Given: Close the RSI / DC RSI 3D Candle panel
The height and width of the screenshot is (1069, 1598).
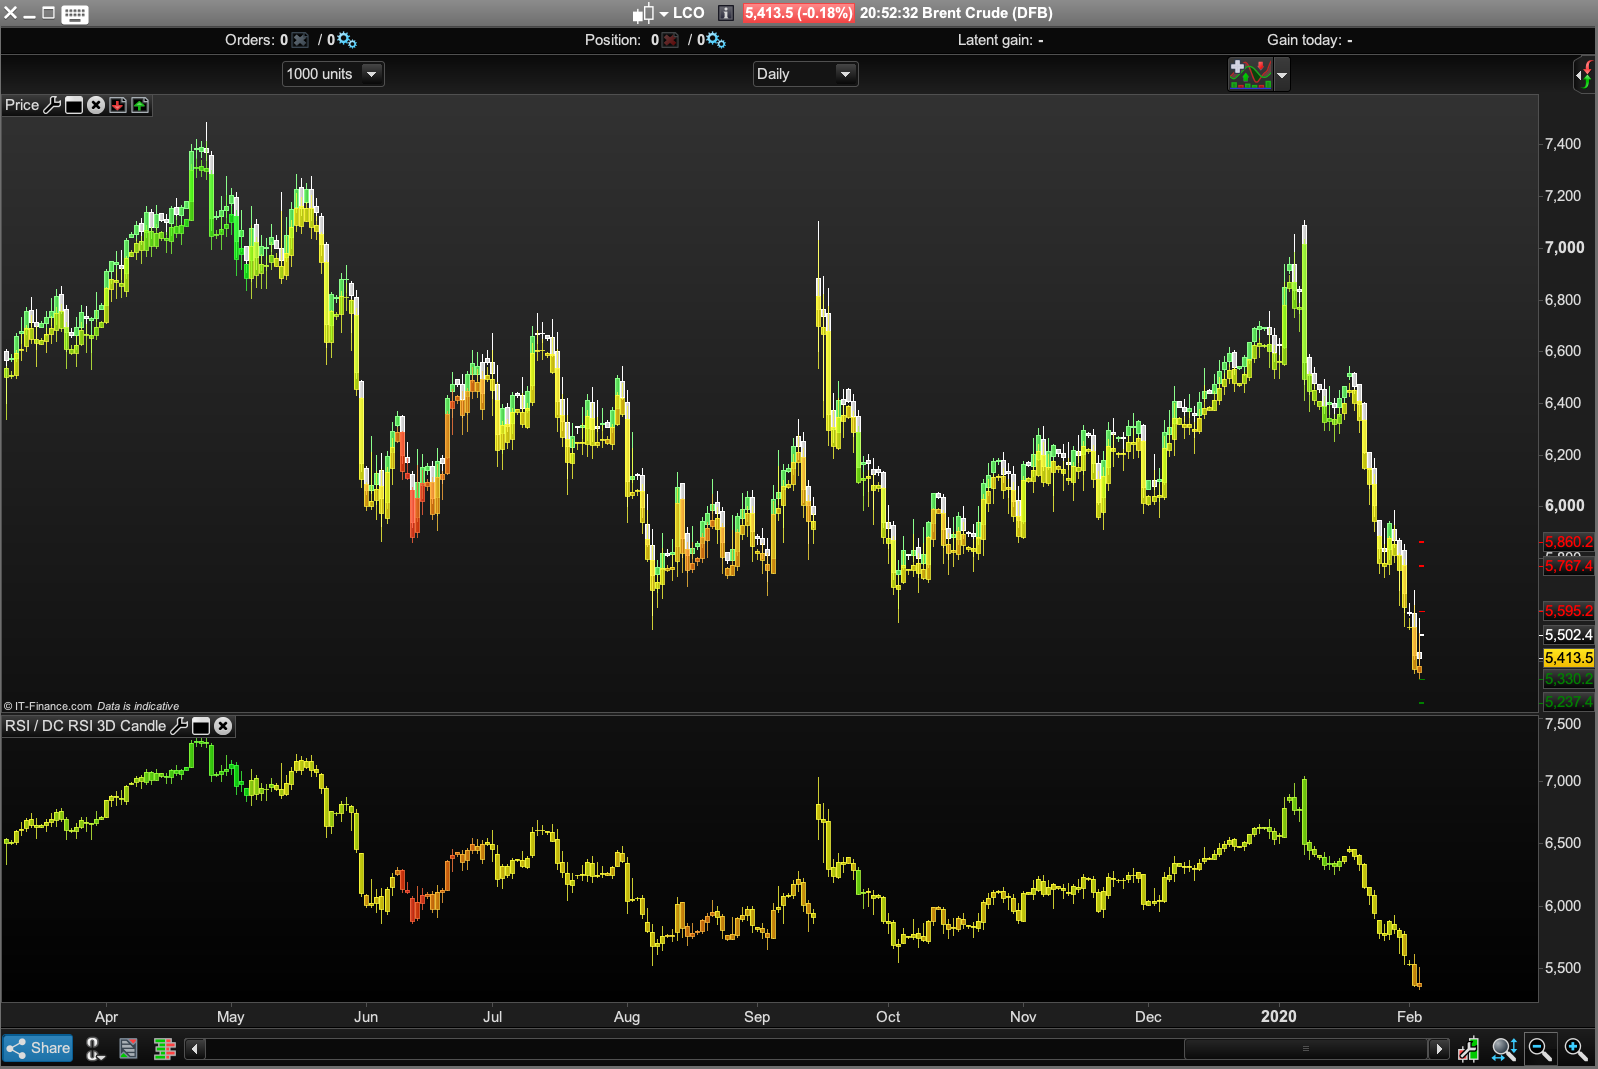Looking at the screenshot, I should (x=223, y=726).
